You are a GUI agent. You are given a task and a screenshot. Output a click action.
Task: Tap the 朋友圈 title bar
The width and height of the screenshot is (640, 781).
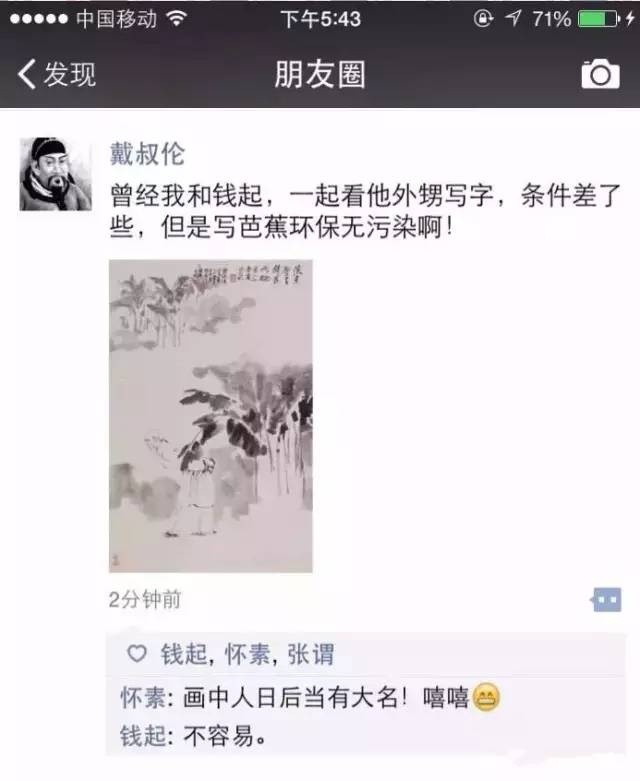(320, 74)
